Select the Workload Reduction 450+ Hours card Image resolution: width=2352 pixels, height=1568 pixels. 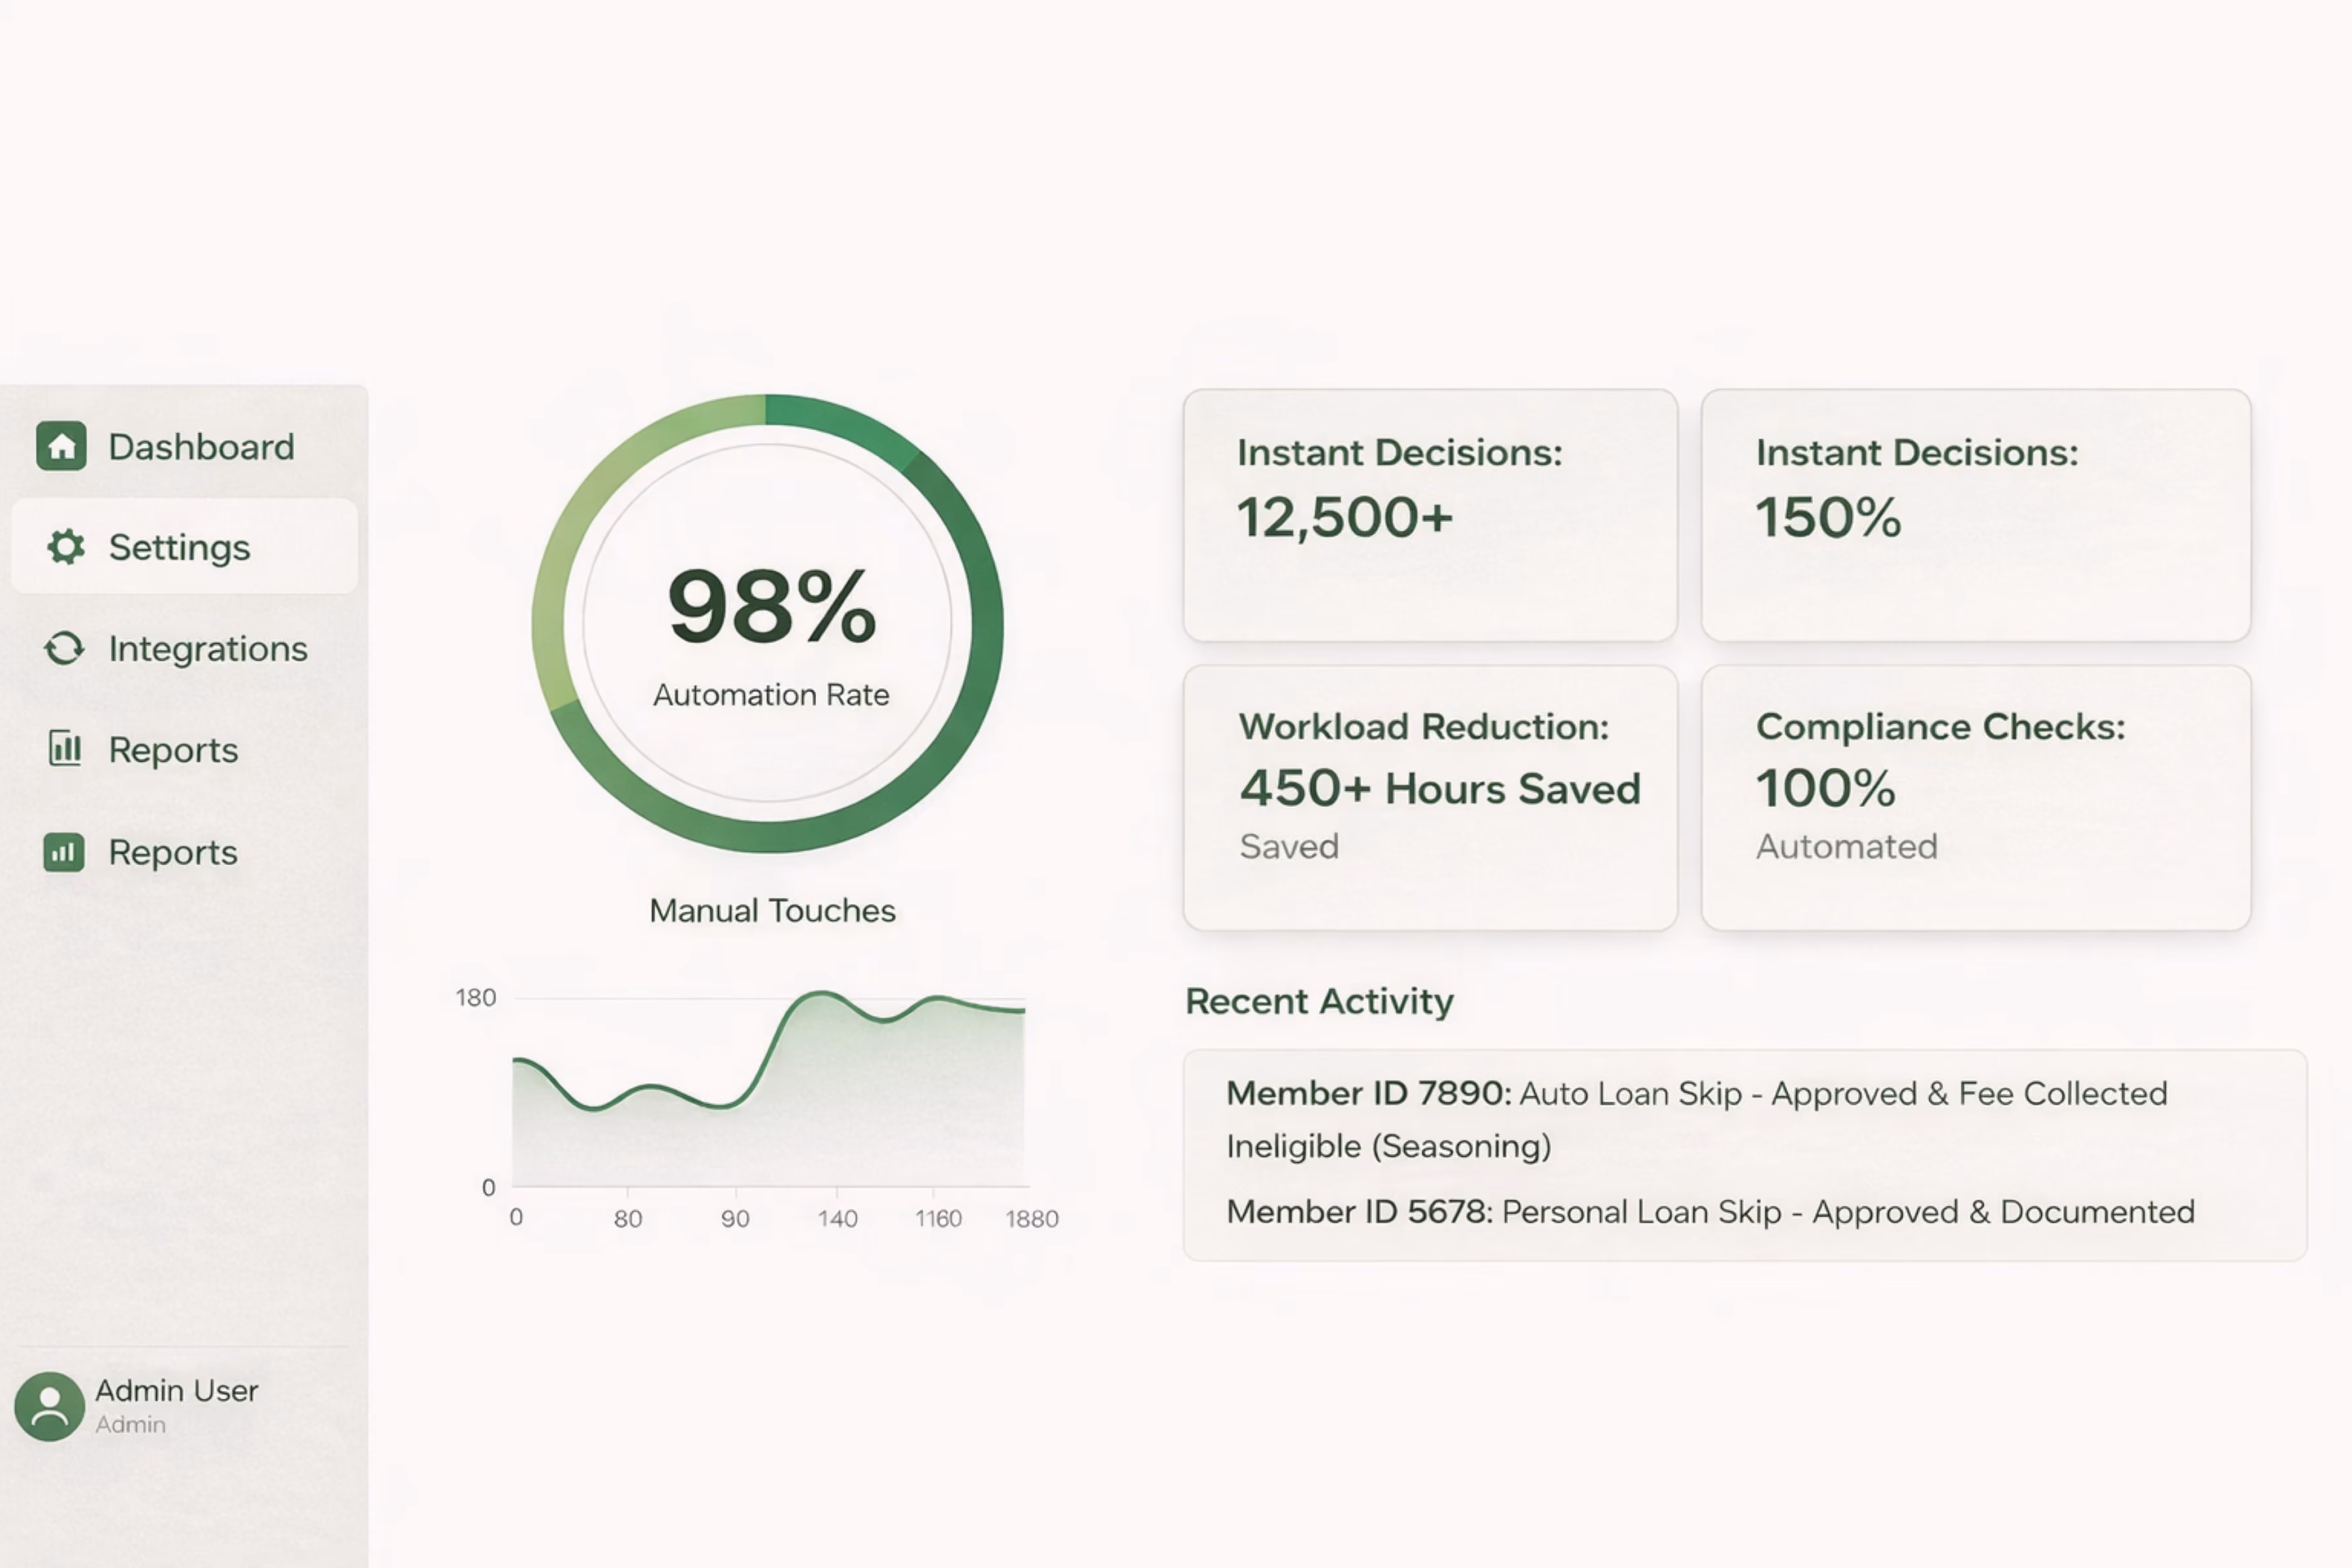pyautogui.click(x=1430, y=798)
